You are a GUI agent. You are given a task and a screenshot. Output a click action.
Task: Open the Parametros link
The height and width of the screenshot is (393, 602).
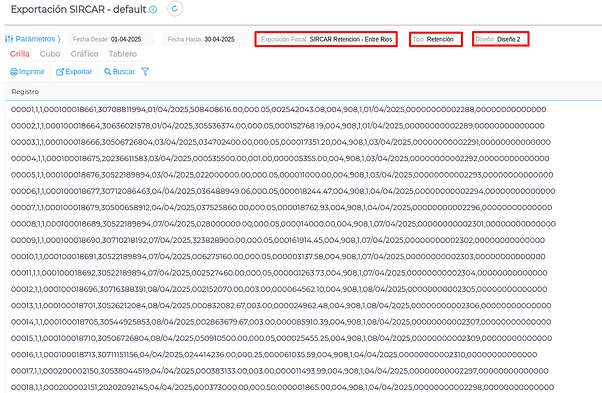pos(35,39)
